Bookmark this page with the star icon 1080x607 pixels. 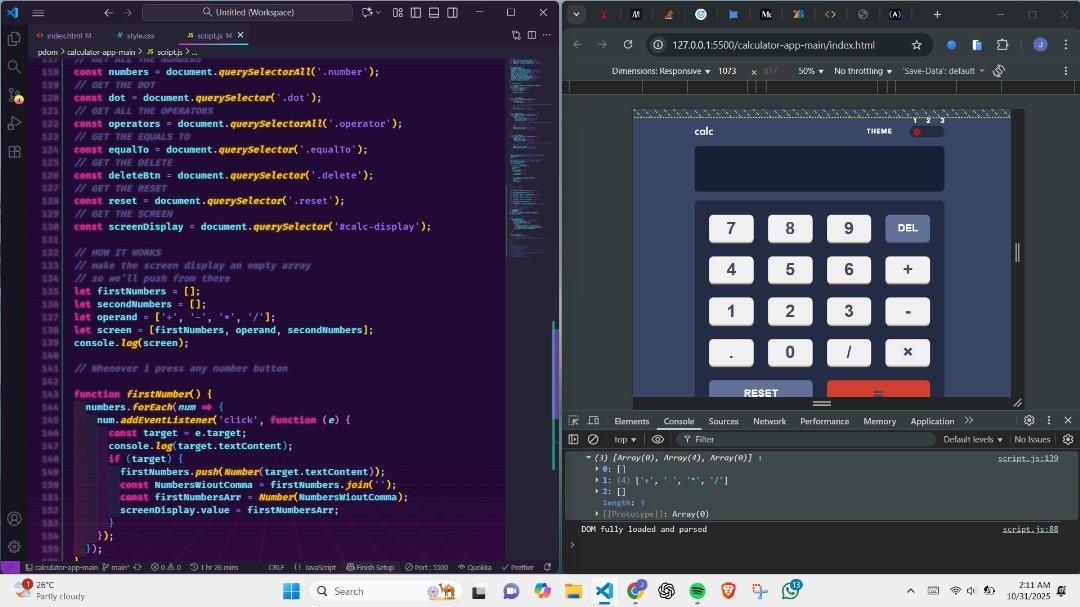pos(916,45)
